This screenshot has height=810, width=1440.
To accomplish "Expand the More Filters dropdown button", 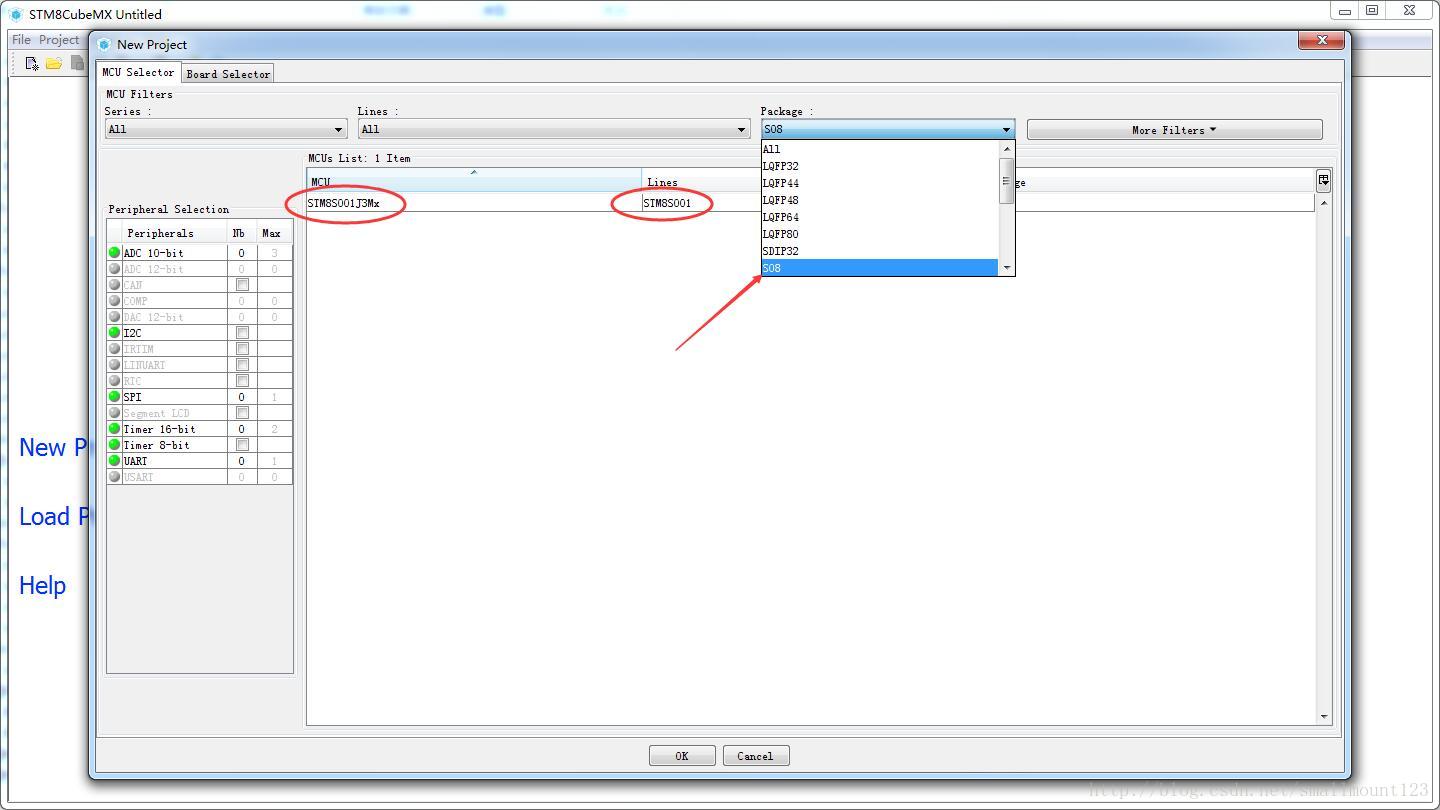I will click(1174, 130).
